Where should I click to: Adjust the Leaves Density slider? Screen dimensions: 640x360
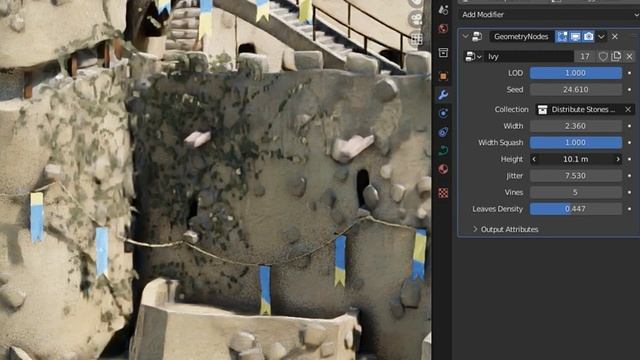click(576, 209)
